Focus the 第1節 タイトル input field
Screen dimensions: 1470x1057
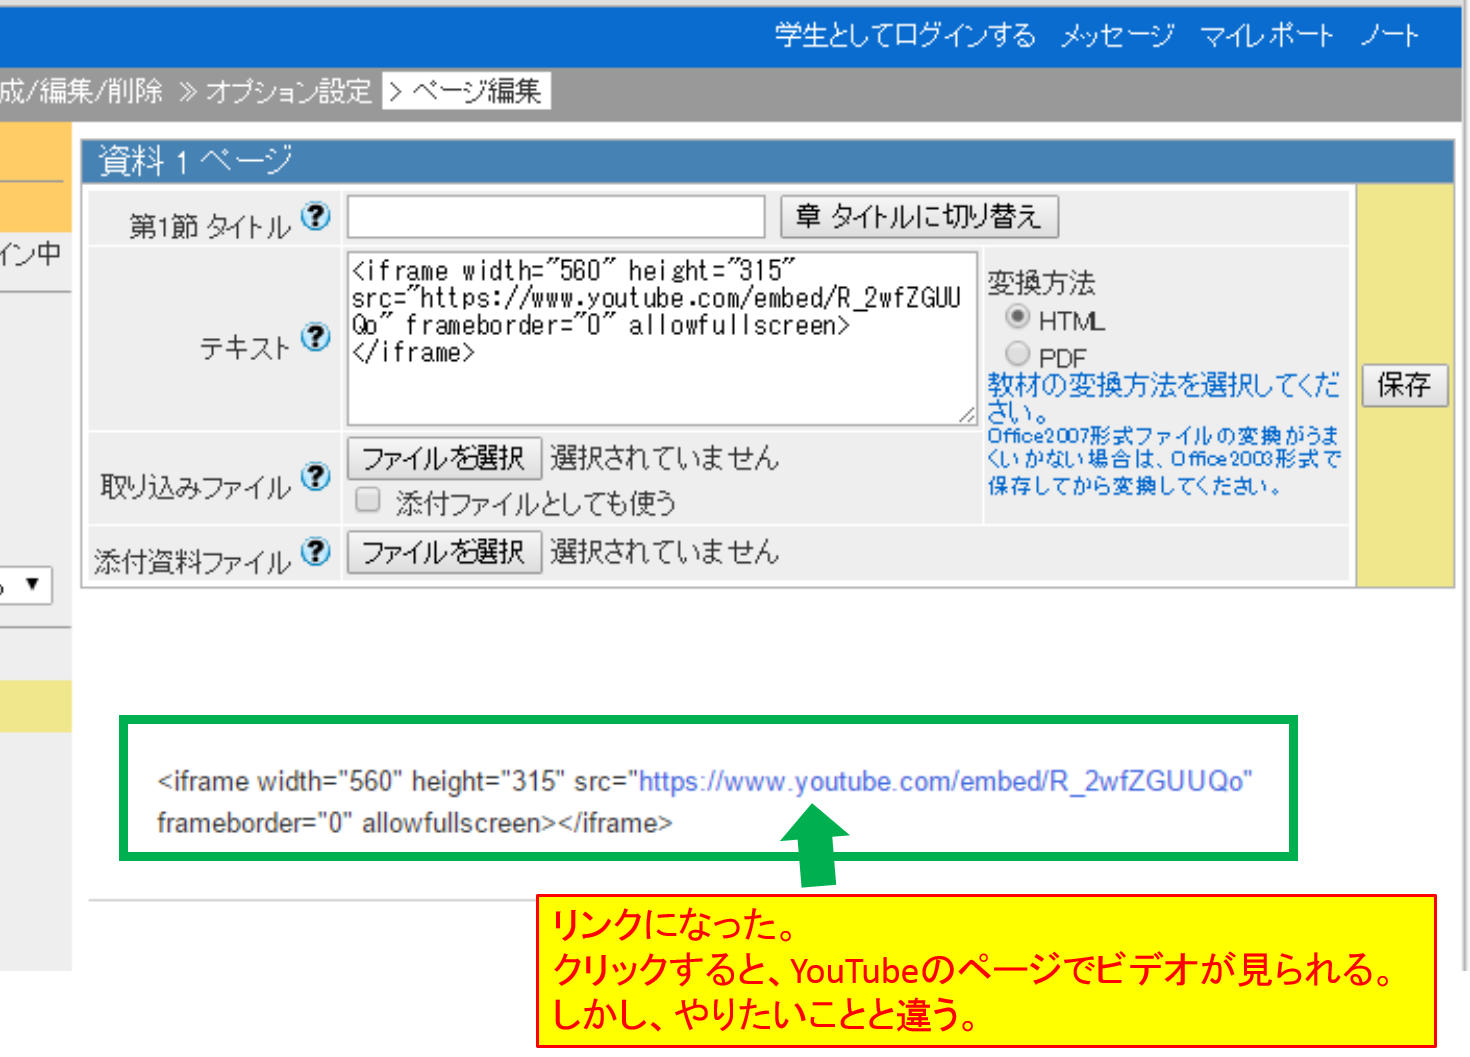(x=556, y=216)
